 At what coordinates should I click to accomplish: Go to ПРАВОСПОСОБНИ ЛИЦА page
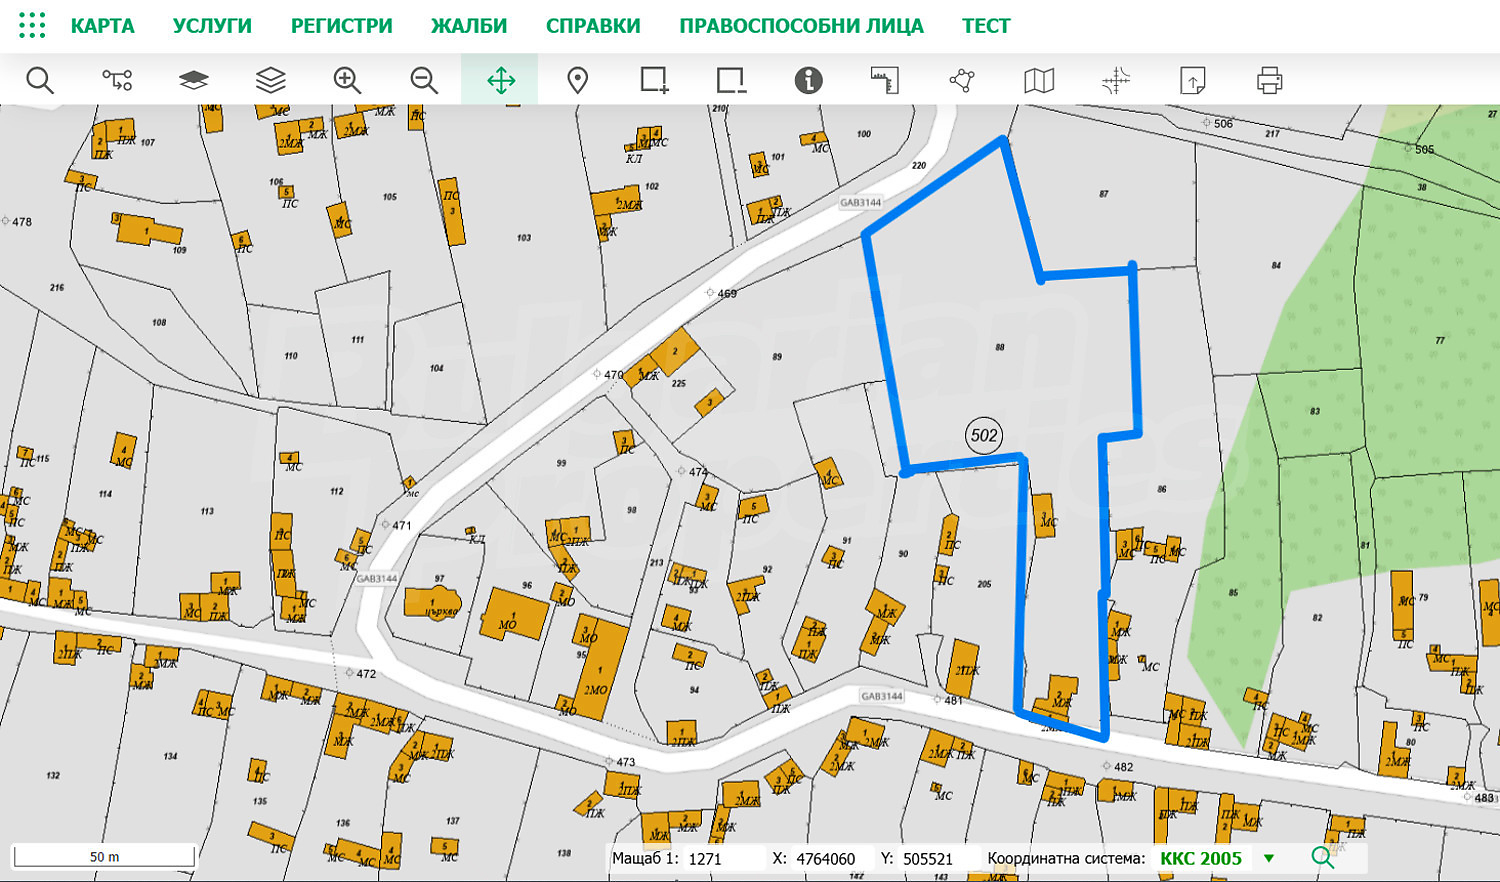click(801, 26)
